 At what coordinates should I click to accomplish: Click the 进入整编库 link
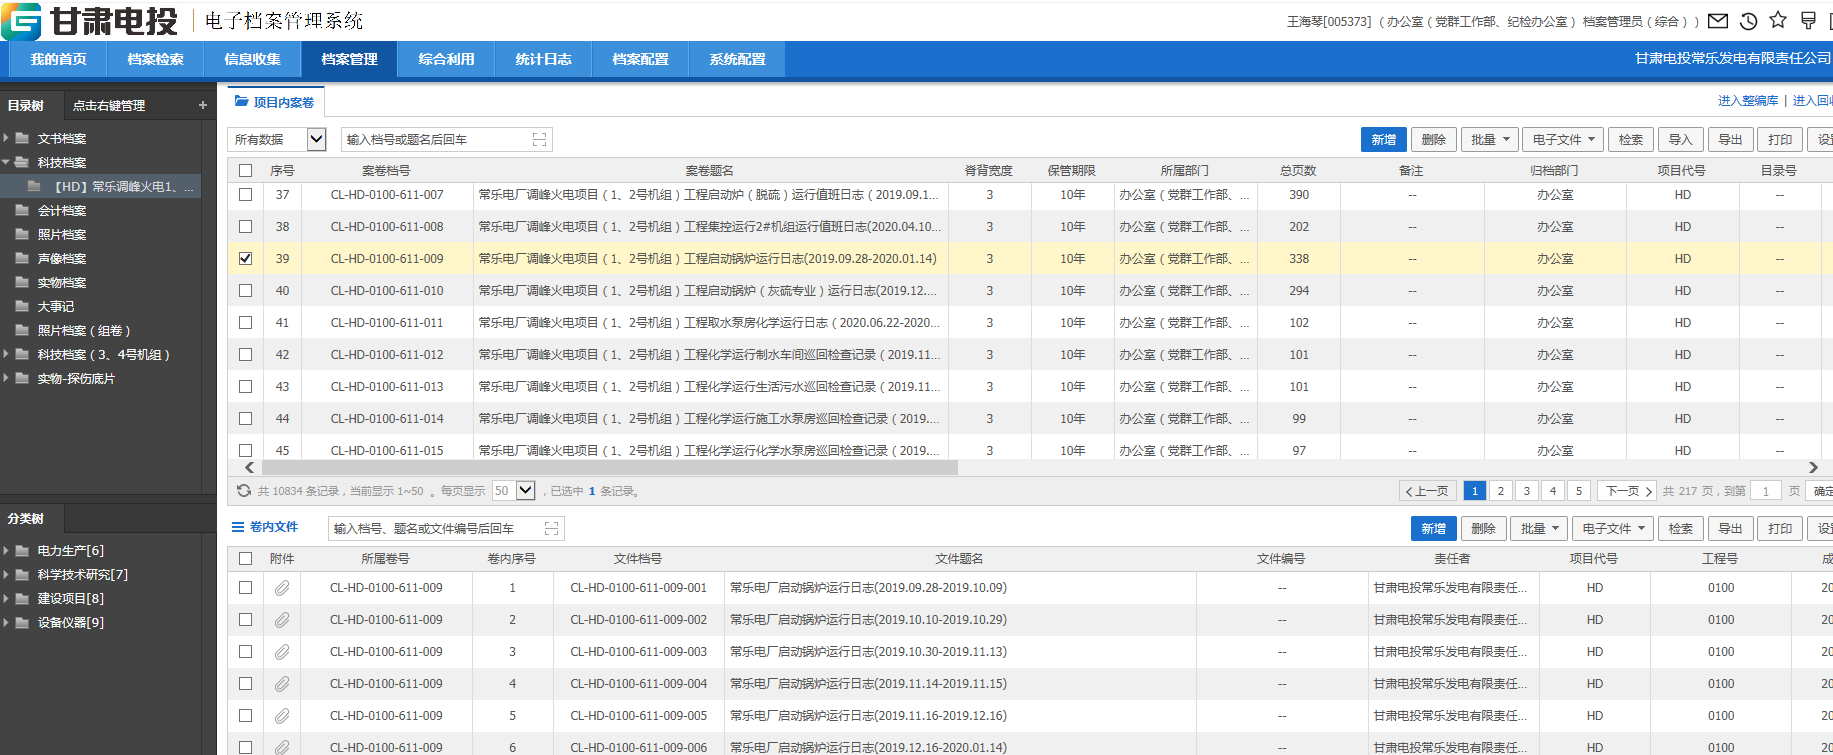coord(1748,101)
